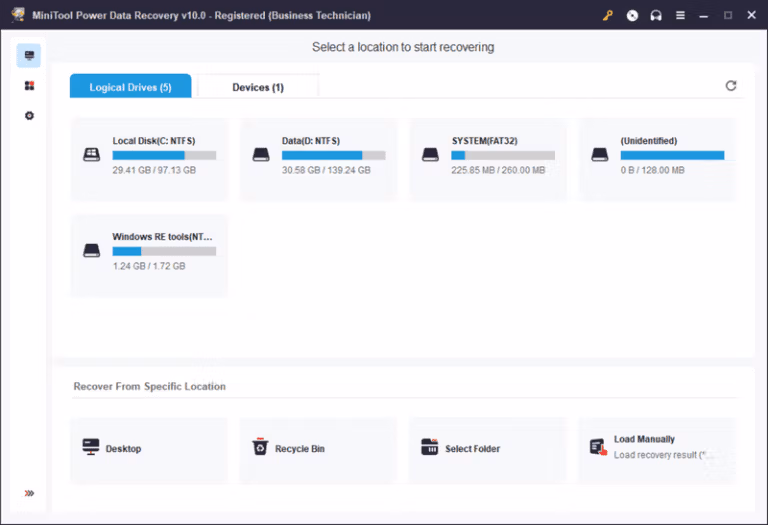Viewport: 768px width, 525px height.
Task: Open Load Manually recovery result option
Action: click(657, 451)
